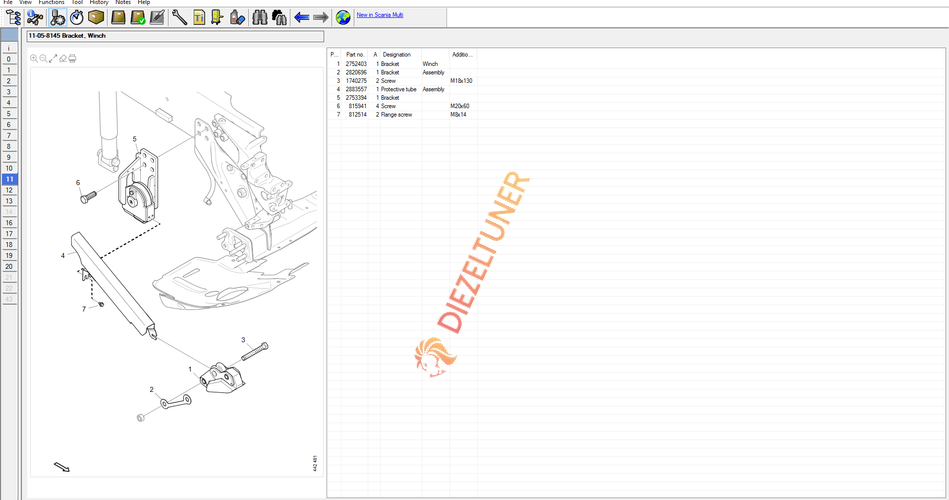Zoom in on the parts diagram

(34, 59)
